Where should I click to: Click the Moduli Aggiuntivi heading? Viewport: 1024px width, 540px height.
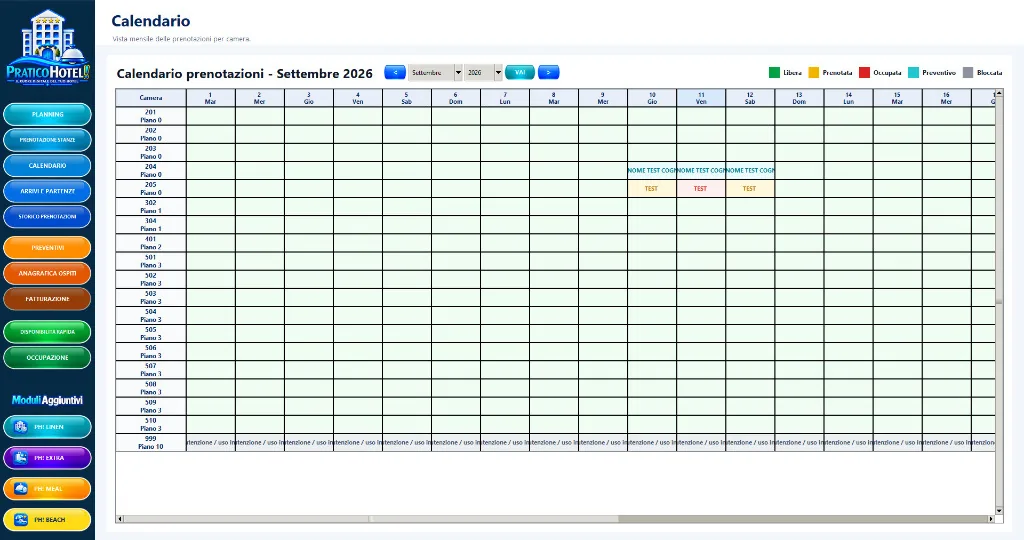[48, 400]
